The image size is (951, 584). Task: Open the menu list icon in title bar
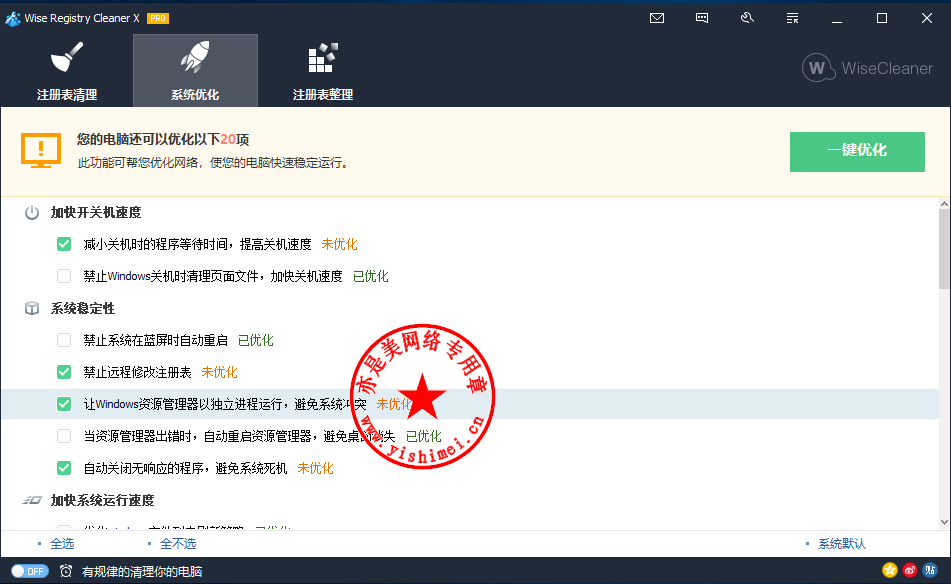(x=792, y=18)
